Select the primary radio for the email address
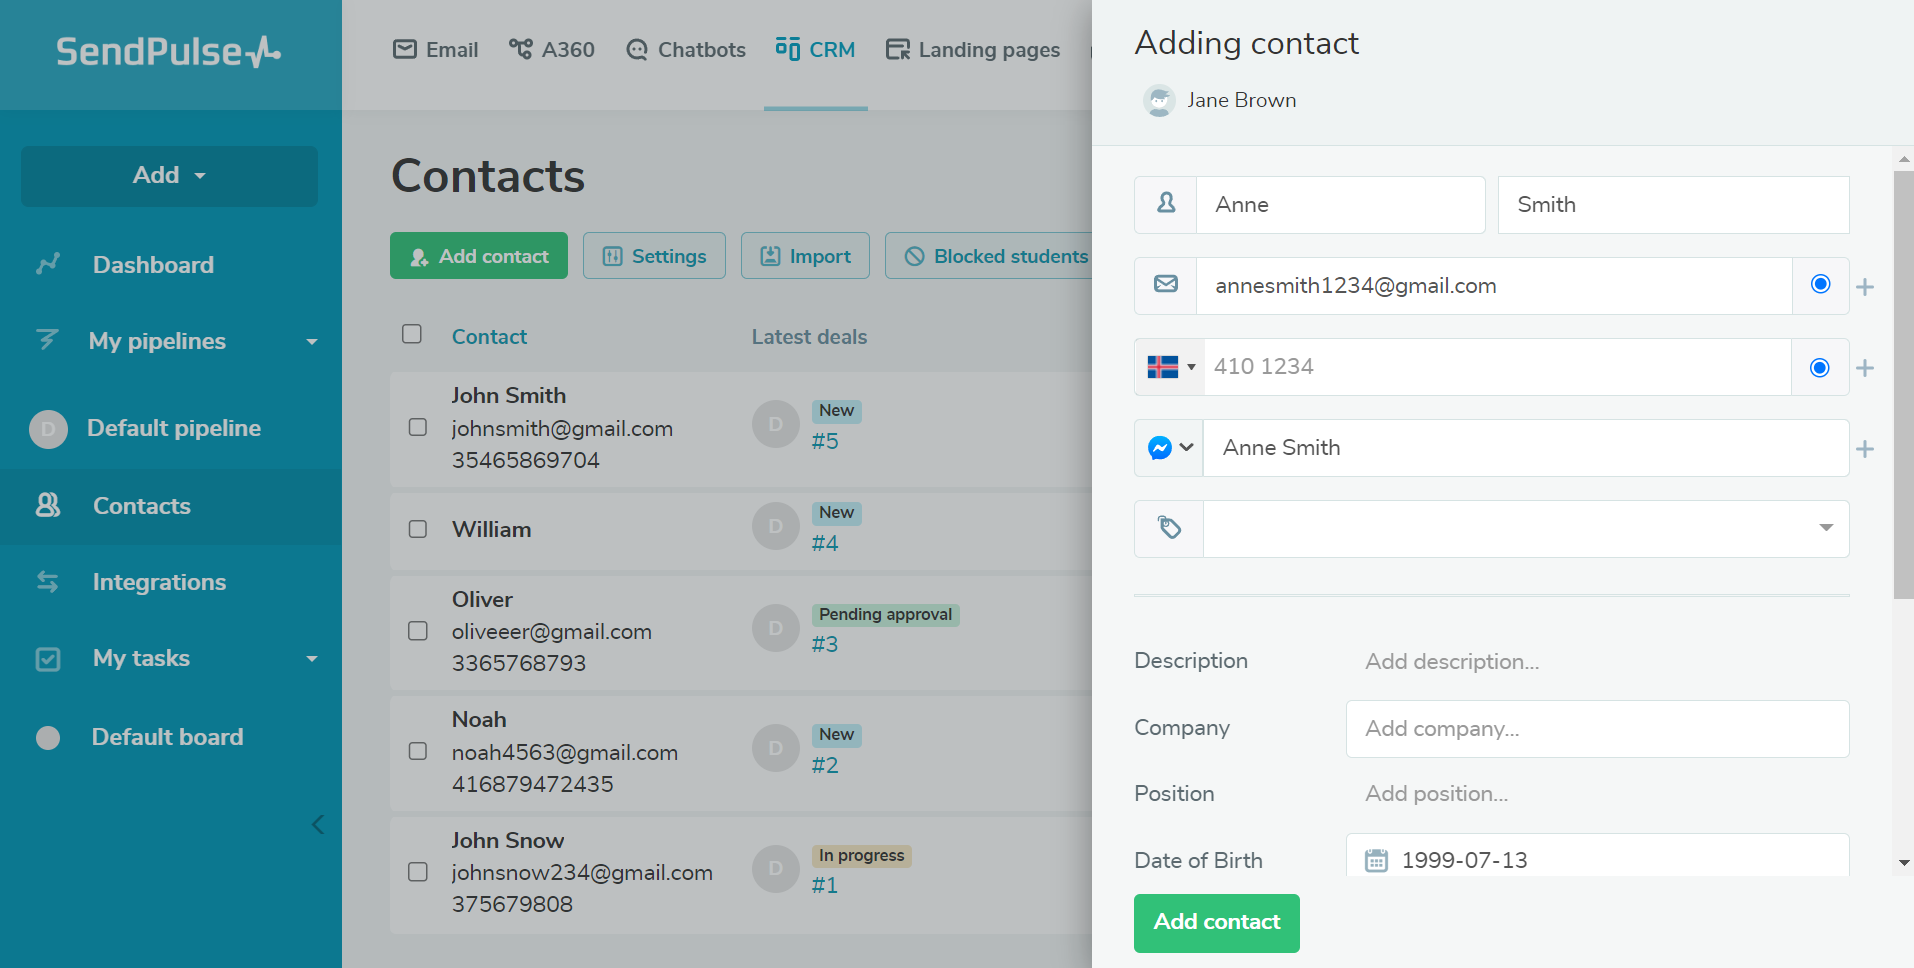The image size is (1914, 968). point(1819,284)
